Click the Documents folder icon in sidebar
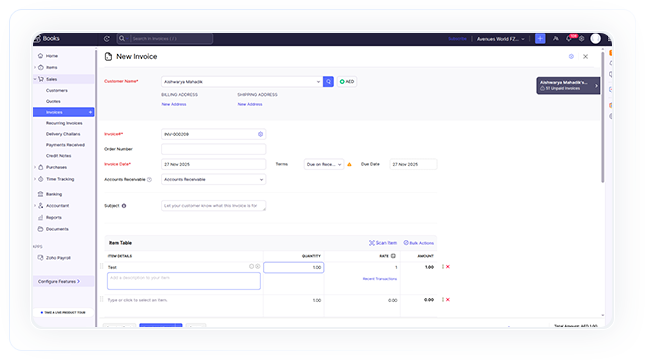This screenshot has height=360, width=645. (x=40, y=229)
